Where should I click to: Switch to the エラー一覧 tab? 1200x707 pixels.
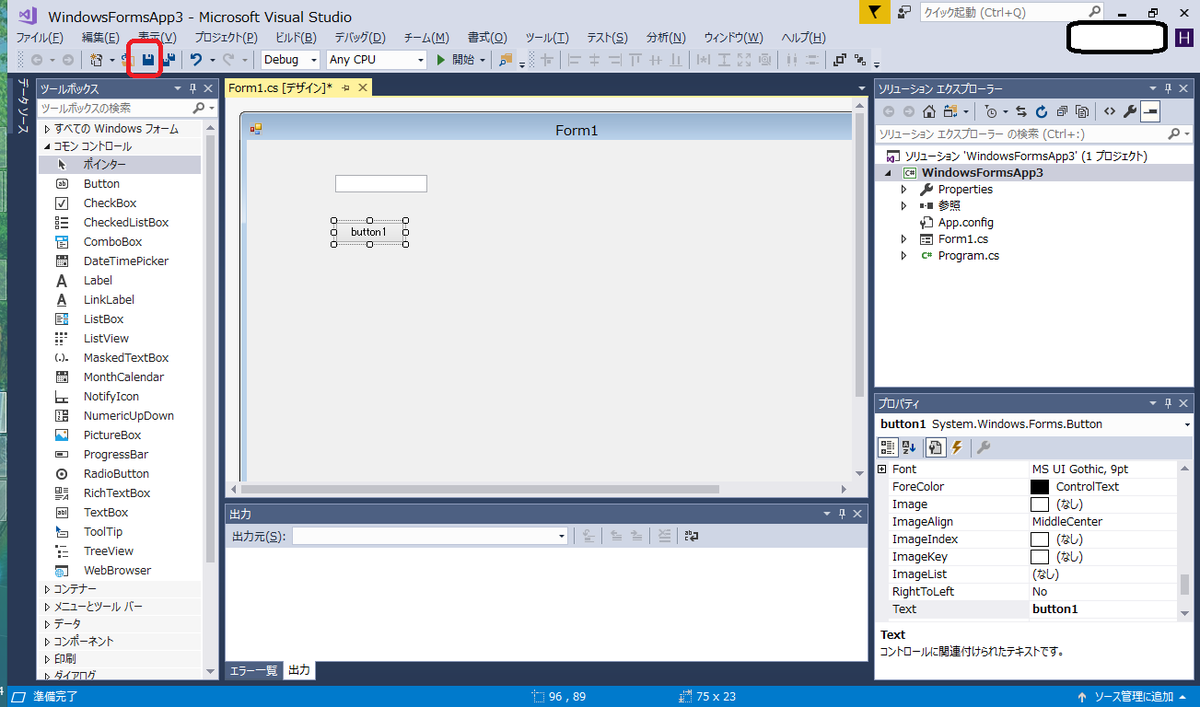254,670
